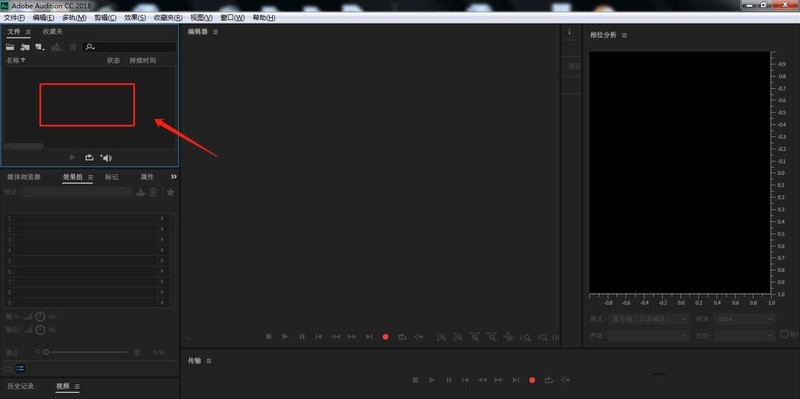Click the red Record button in the editor transport
The image size is (800, 399).
click(386, 337)
